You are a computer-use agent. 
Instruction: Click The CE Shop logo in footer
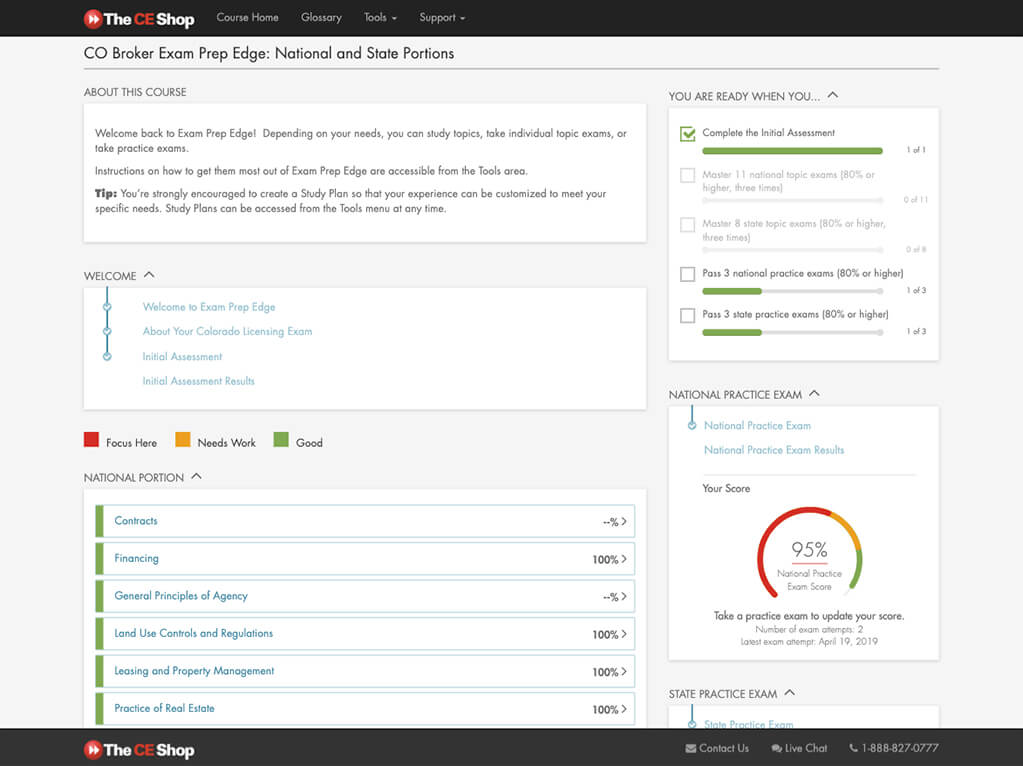(139, 750)
